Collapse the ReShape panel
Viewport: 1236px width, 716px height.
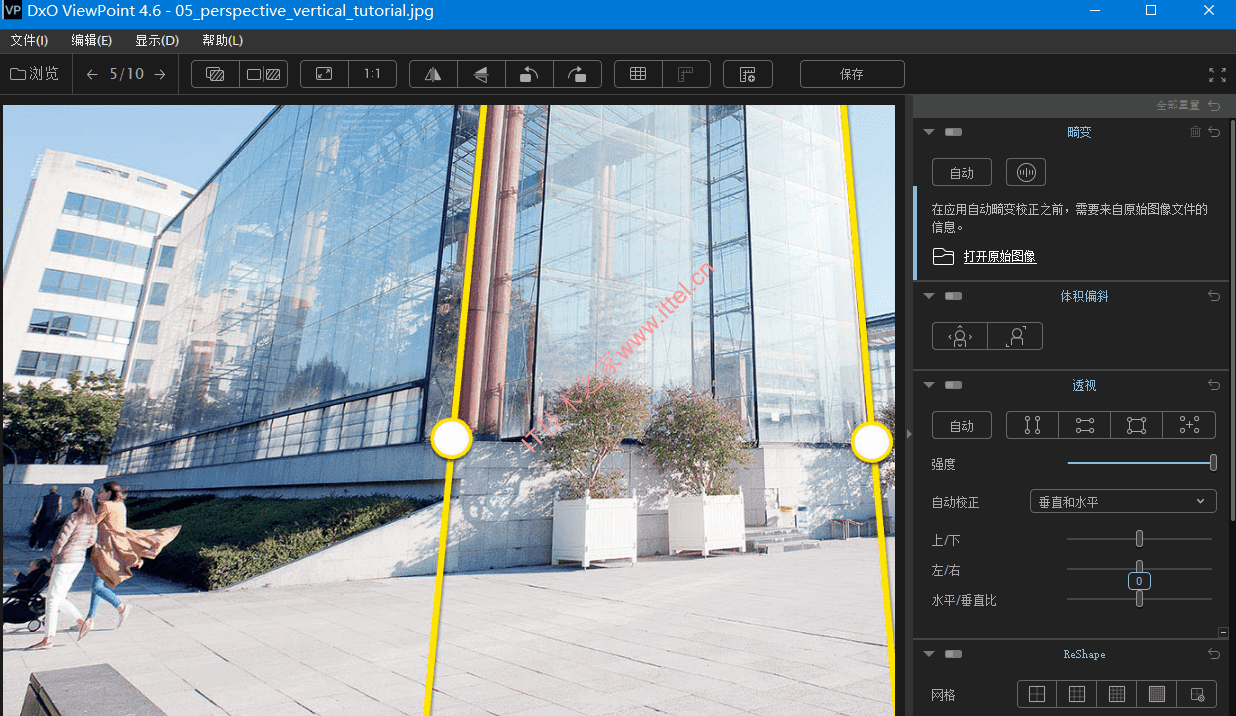(929, 654)
